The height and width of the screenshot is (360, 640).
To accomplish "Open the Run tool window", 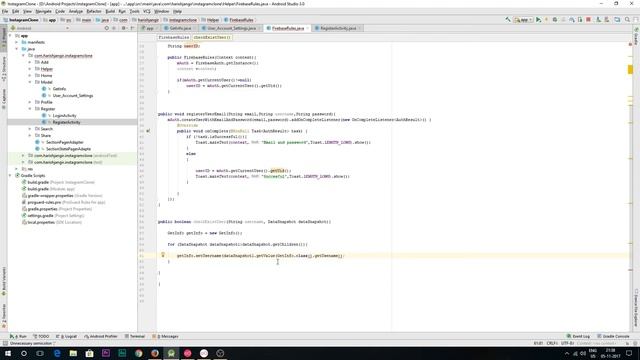I will tap(18, 336).
